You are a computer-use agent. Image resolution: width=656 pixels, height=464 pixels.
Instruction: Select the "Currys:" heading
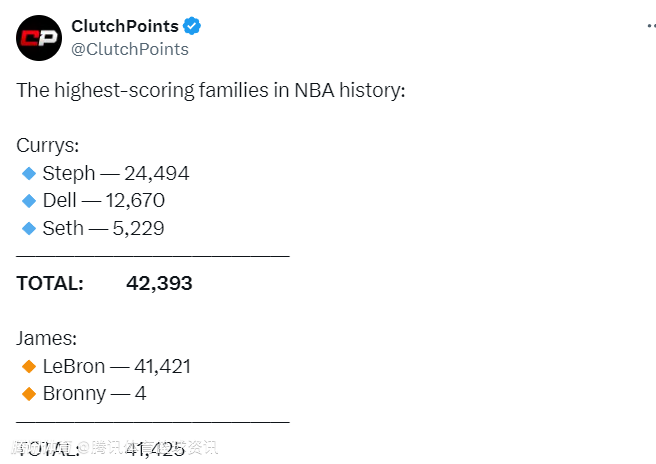[x=47, y=146]
